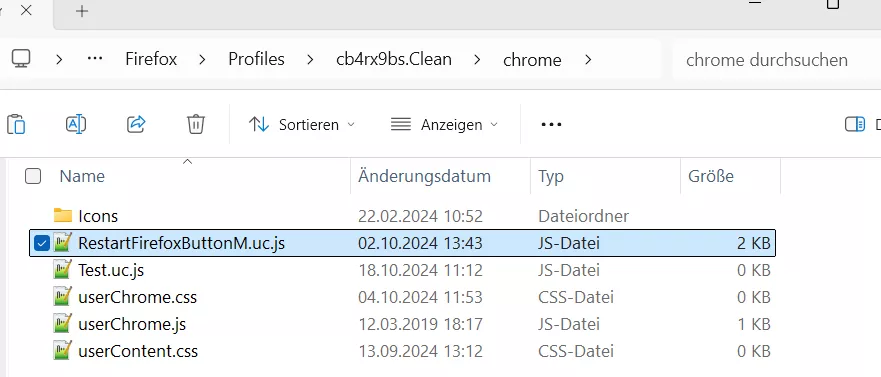The image size is (881, 377).
Task: Uncheck the RestartFirefoxButtonM.uc.js checkbox
Action: (41, 243)
